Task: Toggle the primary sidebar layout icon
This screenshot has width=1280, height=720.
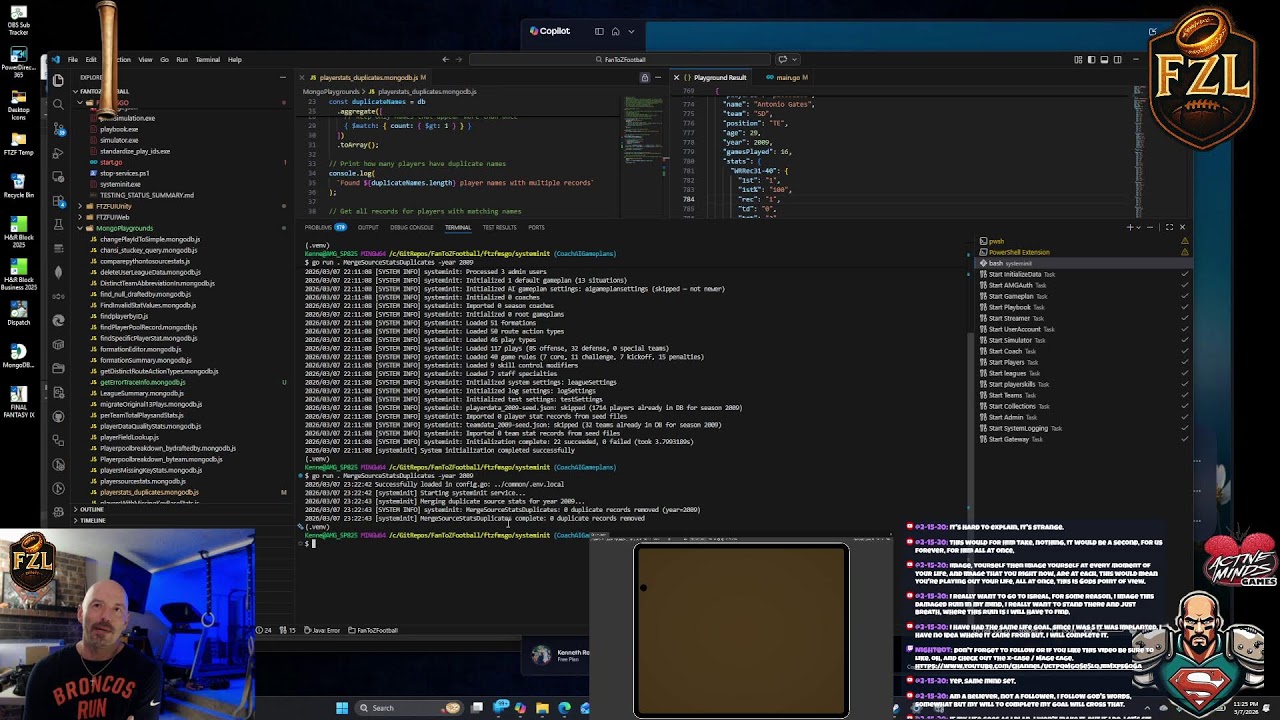Action: tap(1091, 60)
